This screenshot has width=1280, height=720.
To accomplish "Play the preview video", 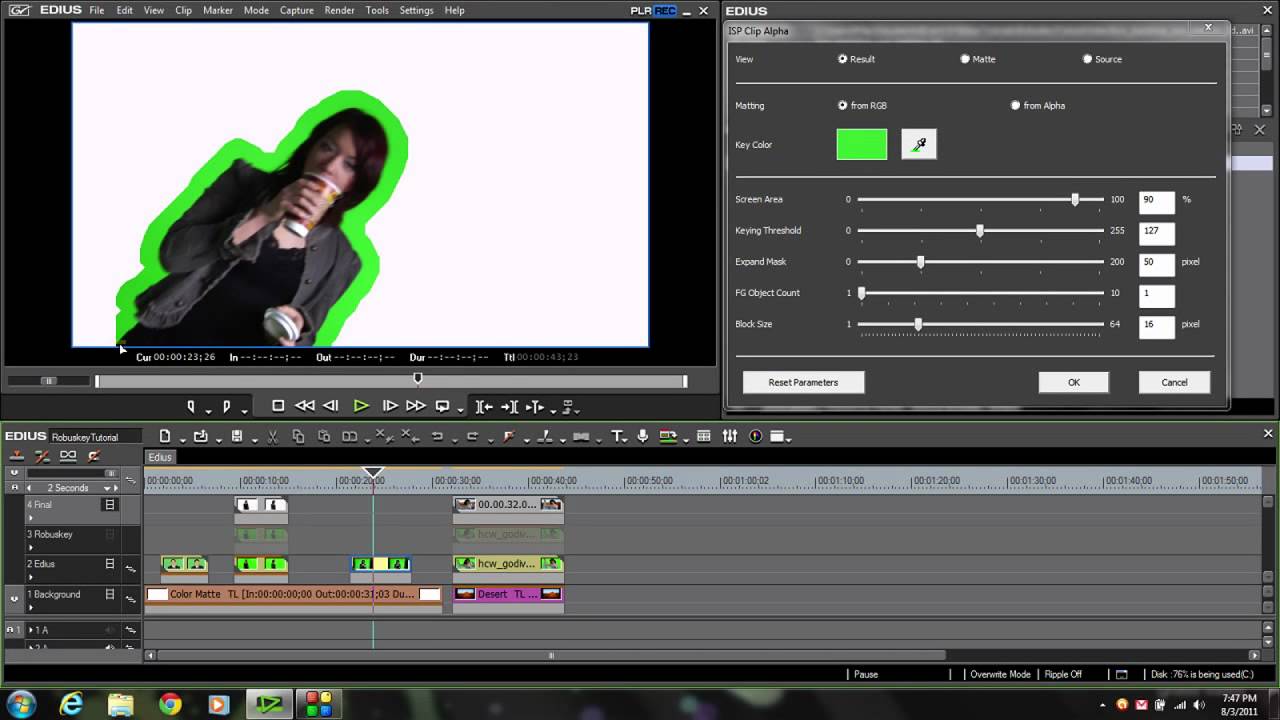I will pos(361,406).
